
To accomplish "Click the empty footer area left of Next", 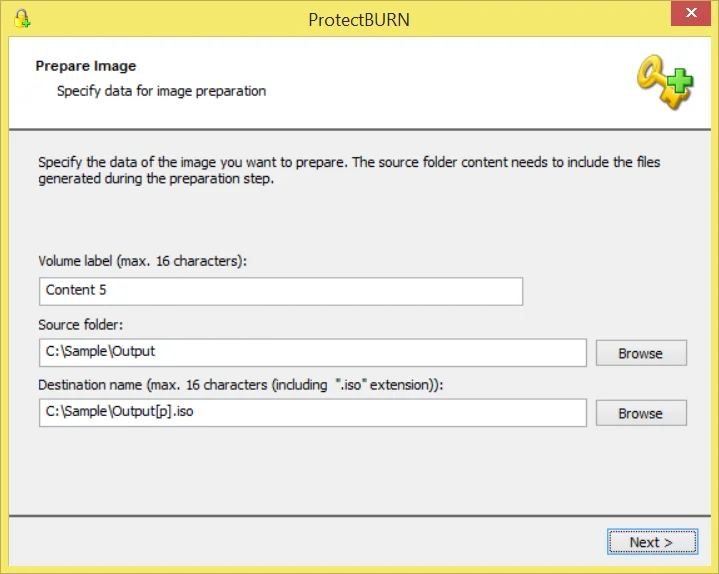I will pyautogui.click(x=300, y=542).
